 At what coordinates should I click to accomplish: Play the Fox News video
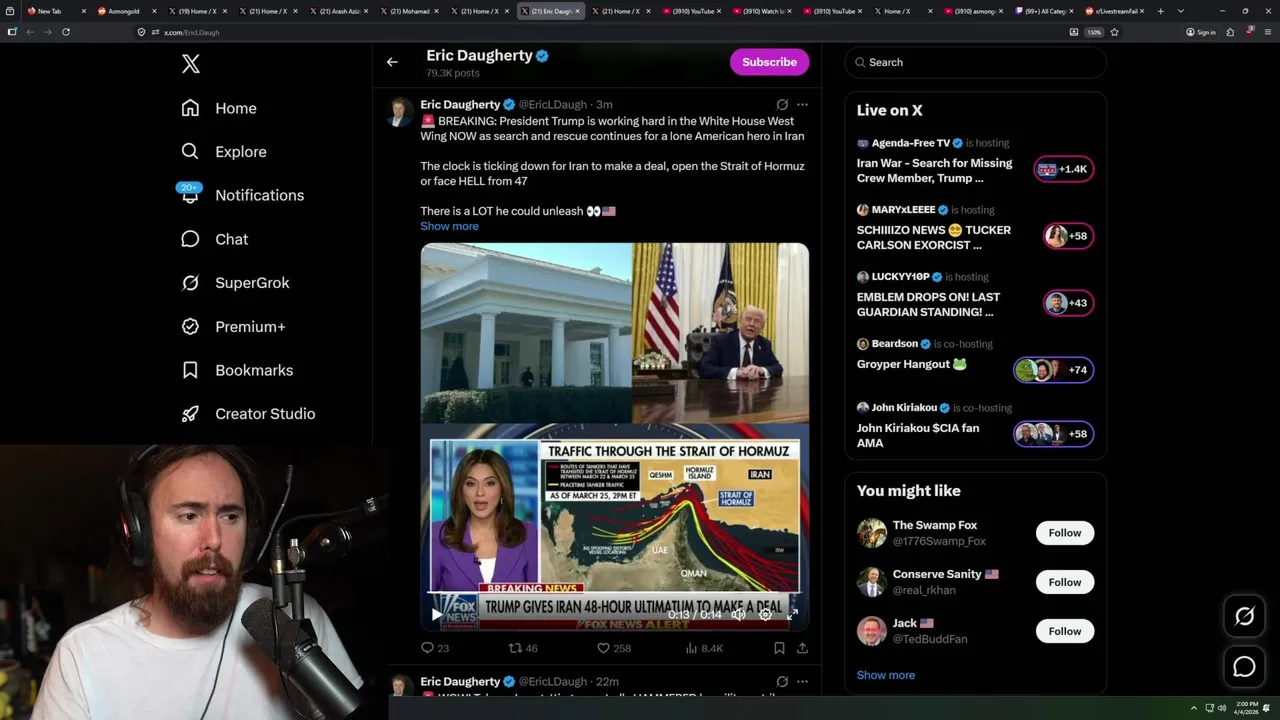(x=436, y=614)
